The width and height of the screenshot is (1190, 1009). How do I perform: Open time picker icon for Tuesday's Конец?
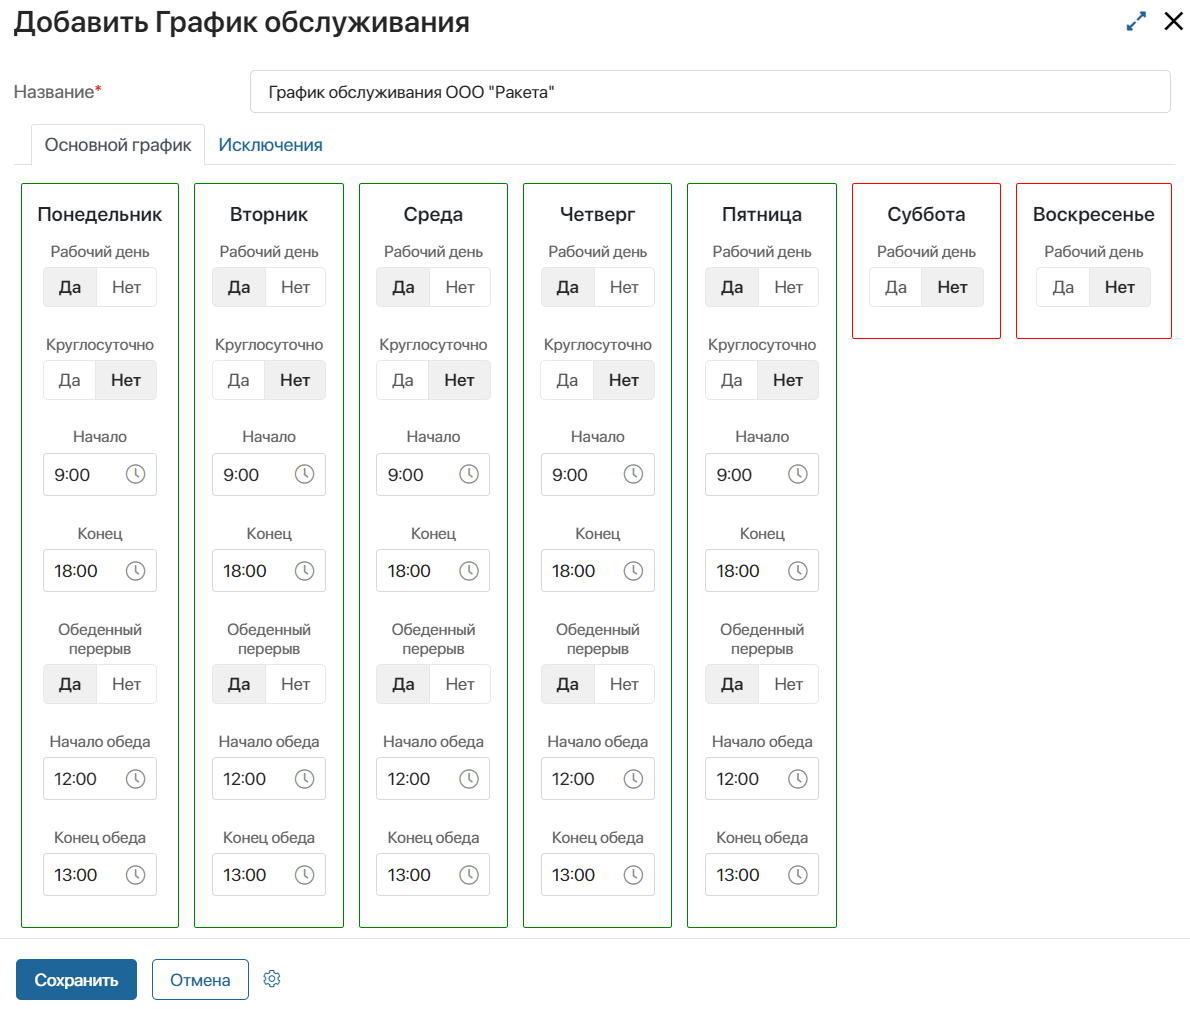coord(304,571)
